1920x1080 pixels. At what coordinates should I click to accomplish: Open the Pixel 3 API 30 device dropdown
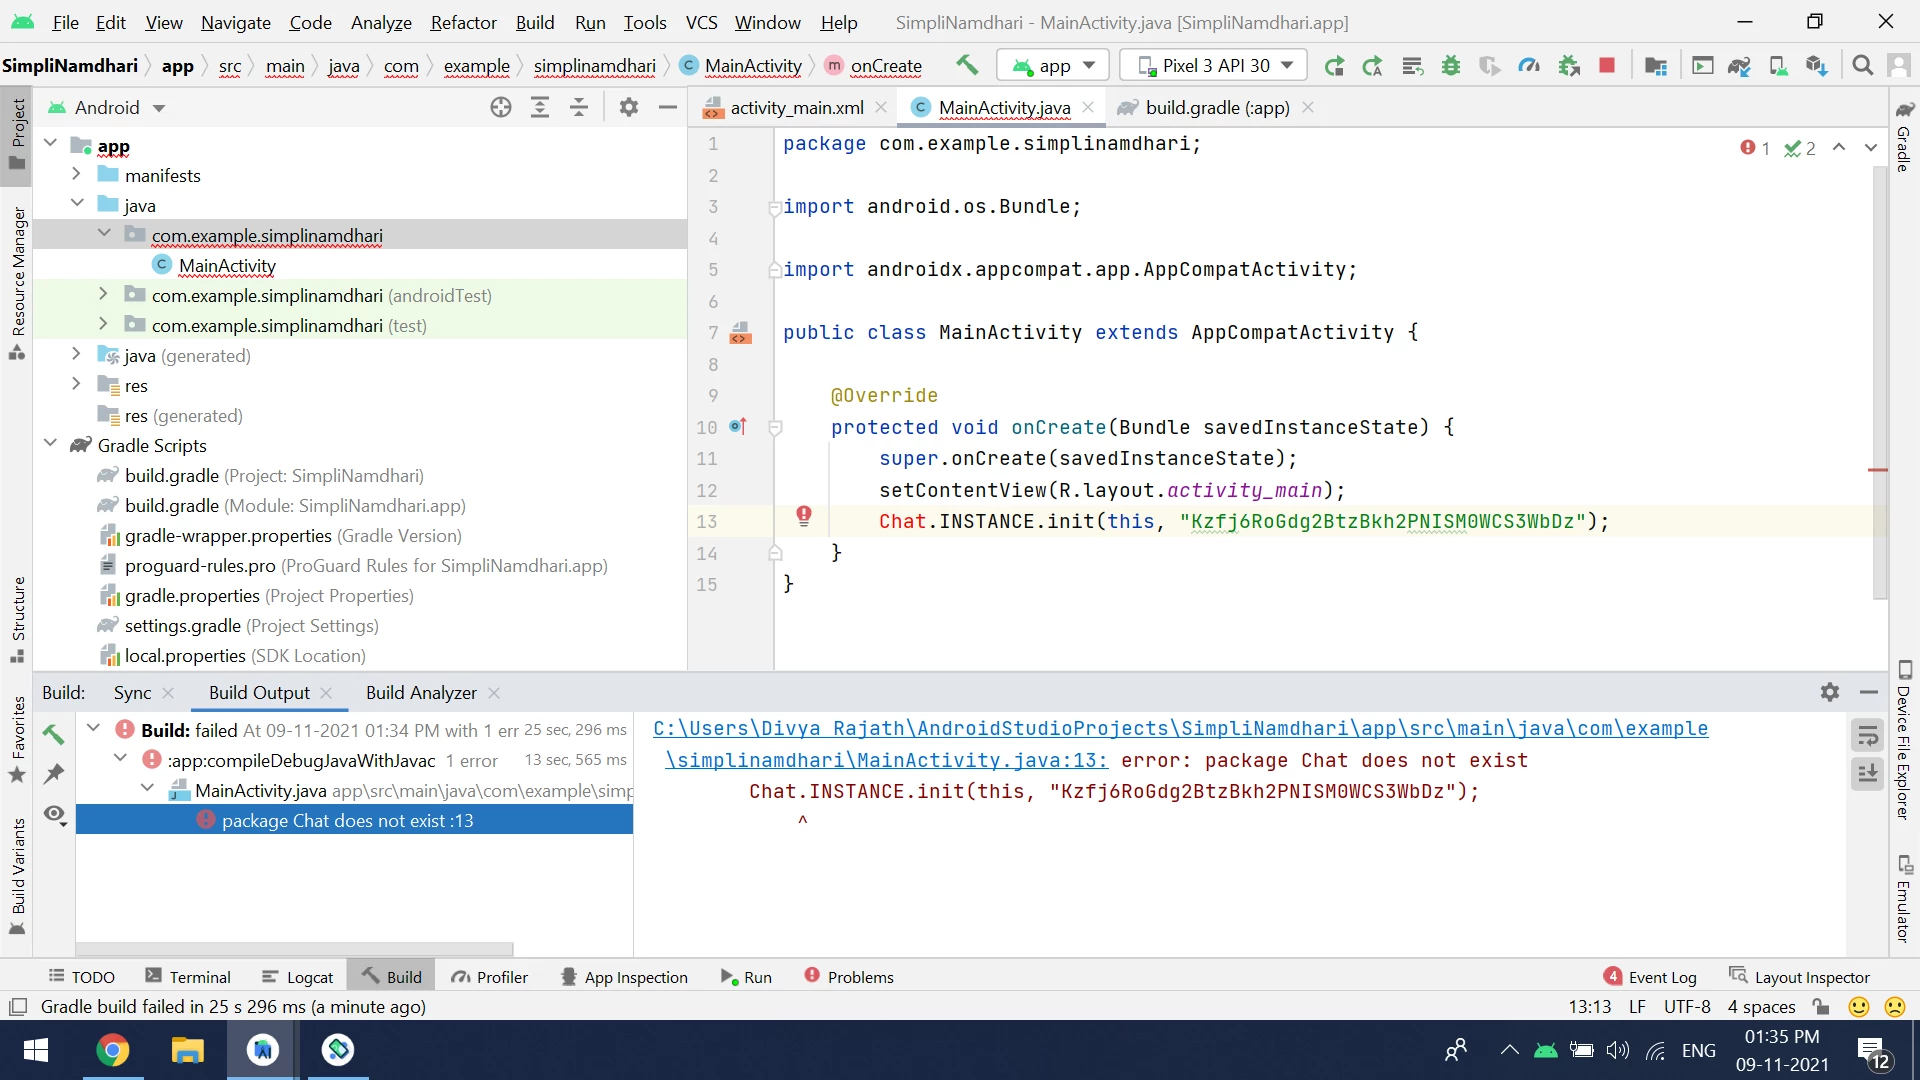(1215, 66)
